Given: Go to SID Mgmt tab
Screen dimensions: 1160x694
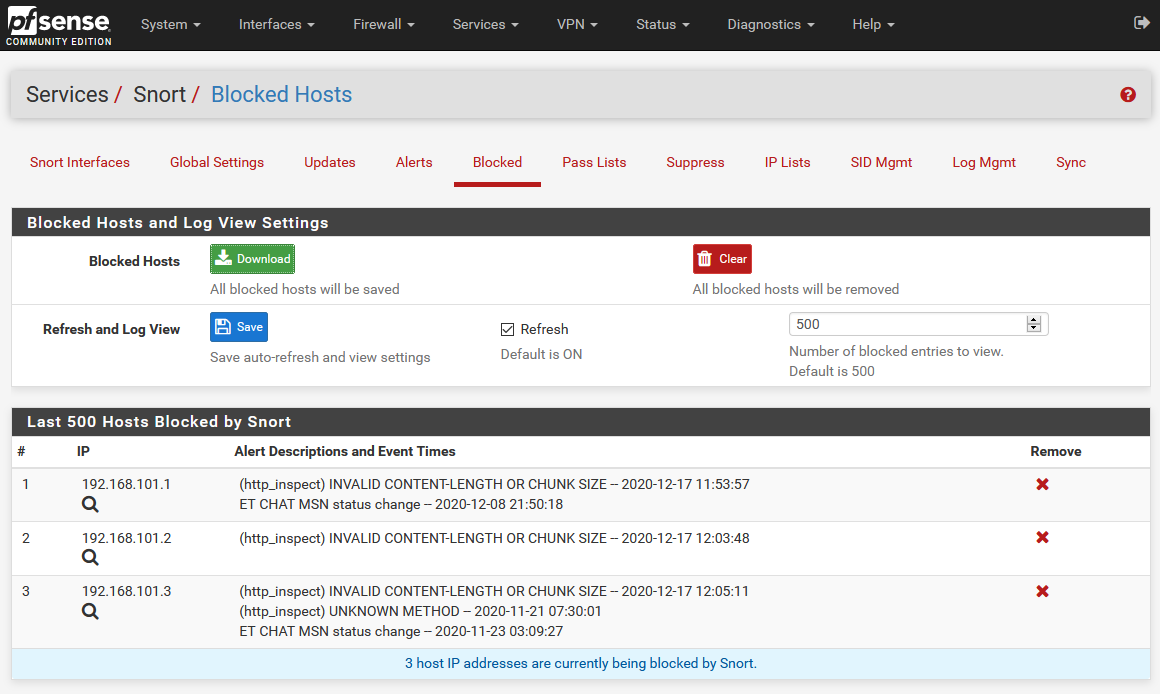Looking at the screenshot, I should pos(881,163).
